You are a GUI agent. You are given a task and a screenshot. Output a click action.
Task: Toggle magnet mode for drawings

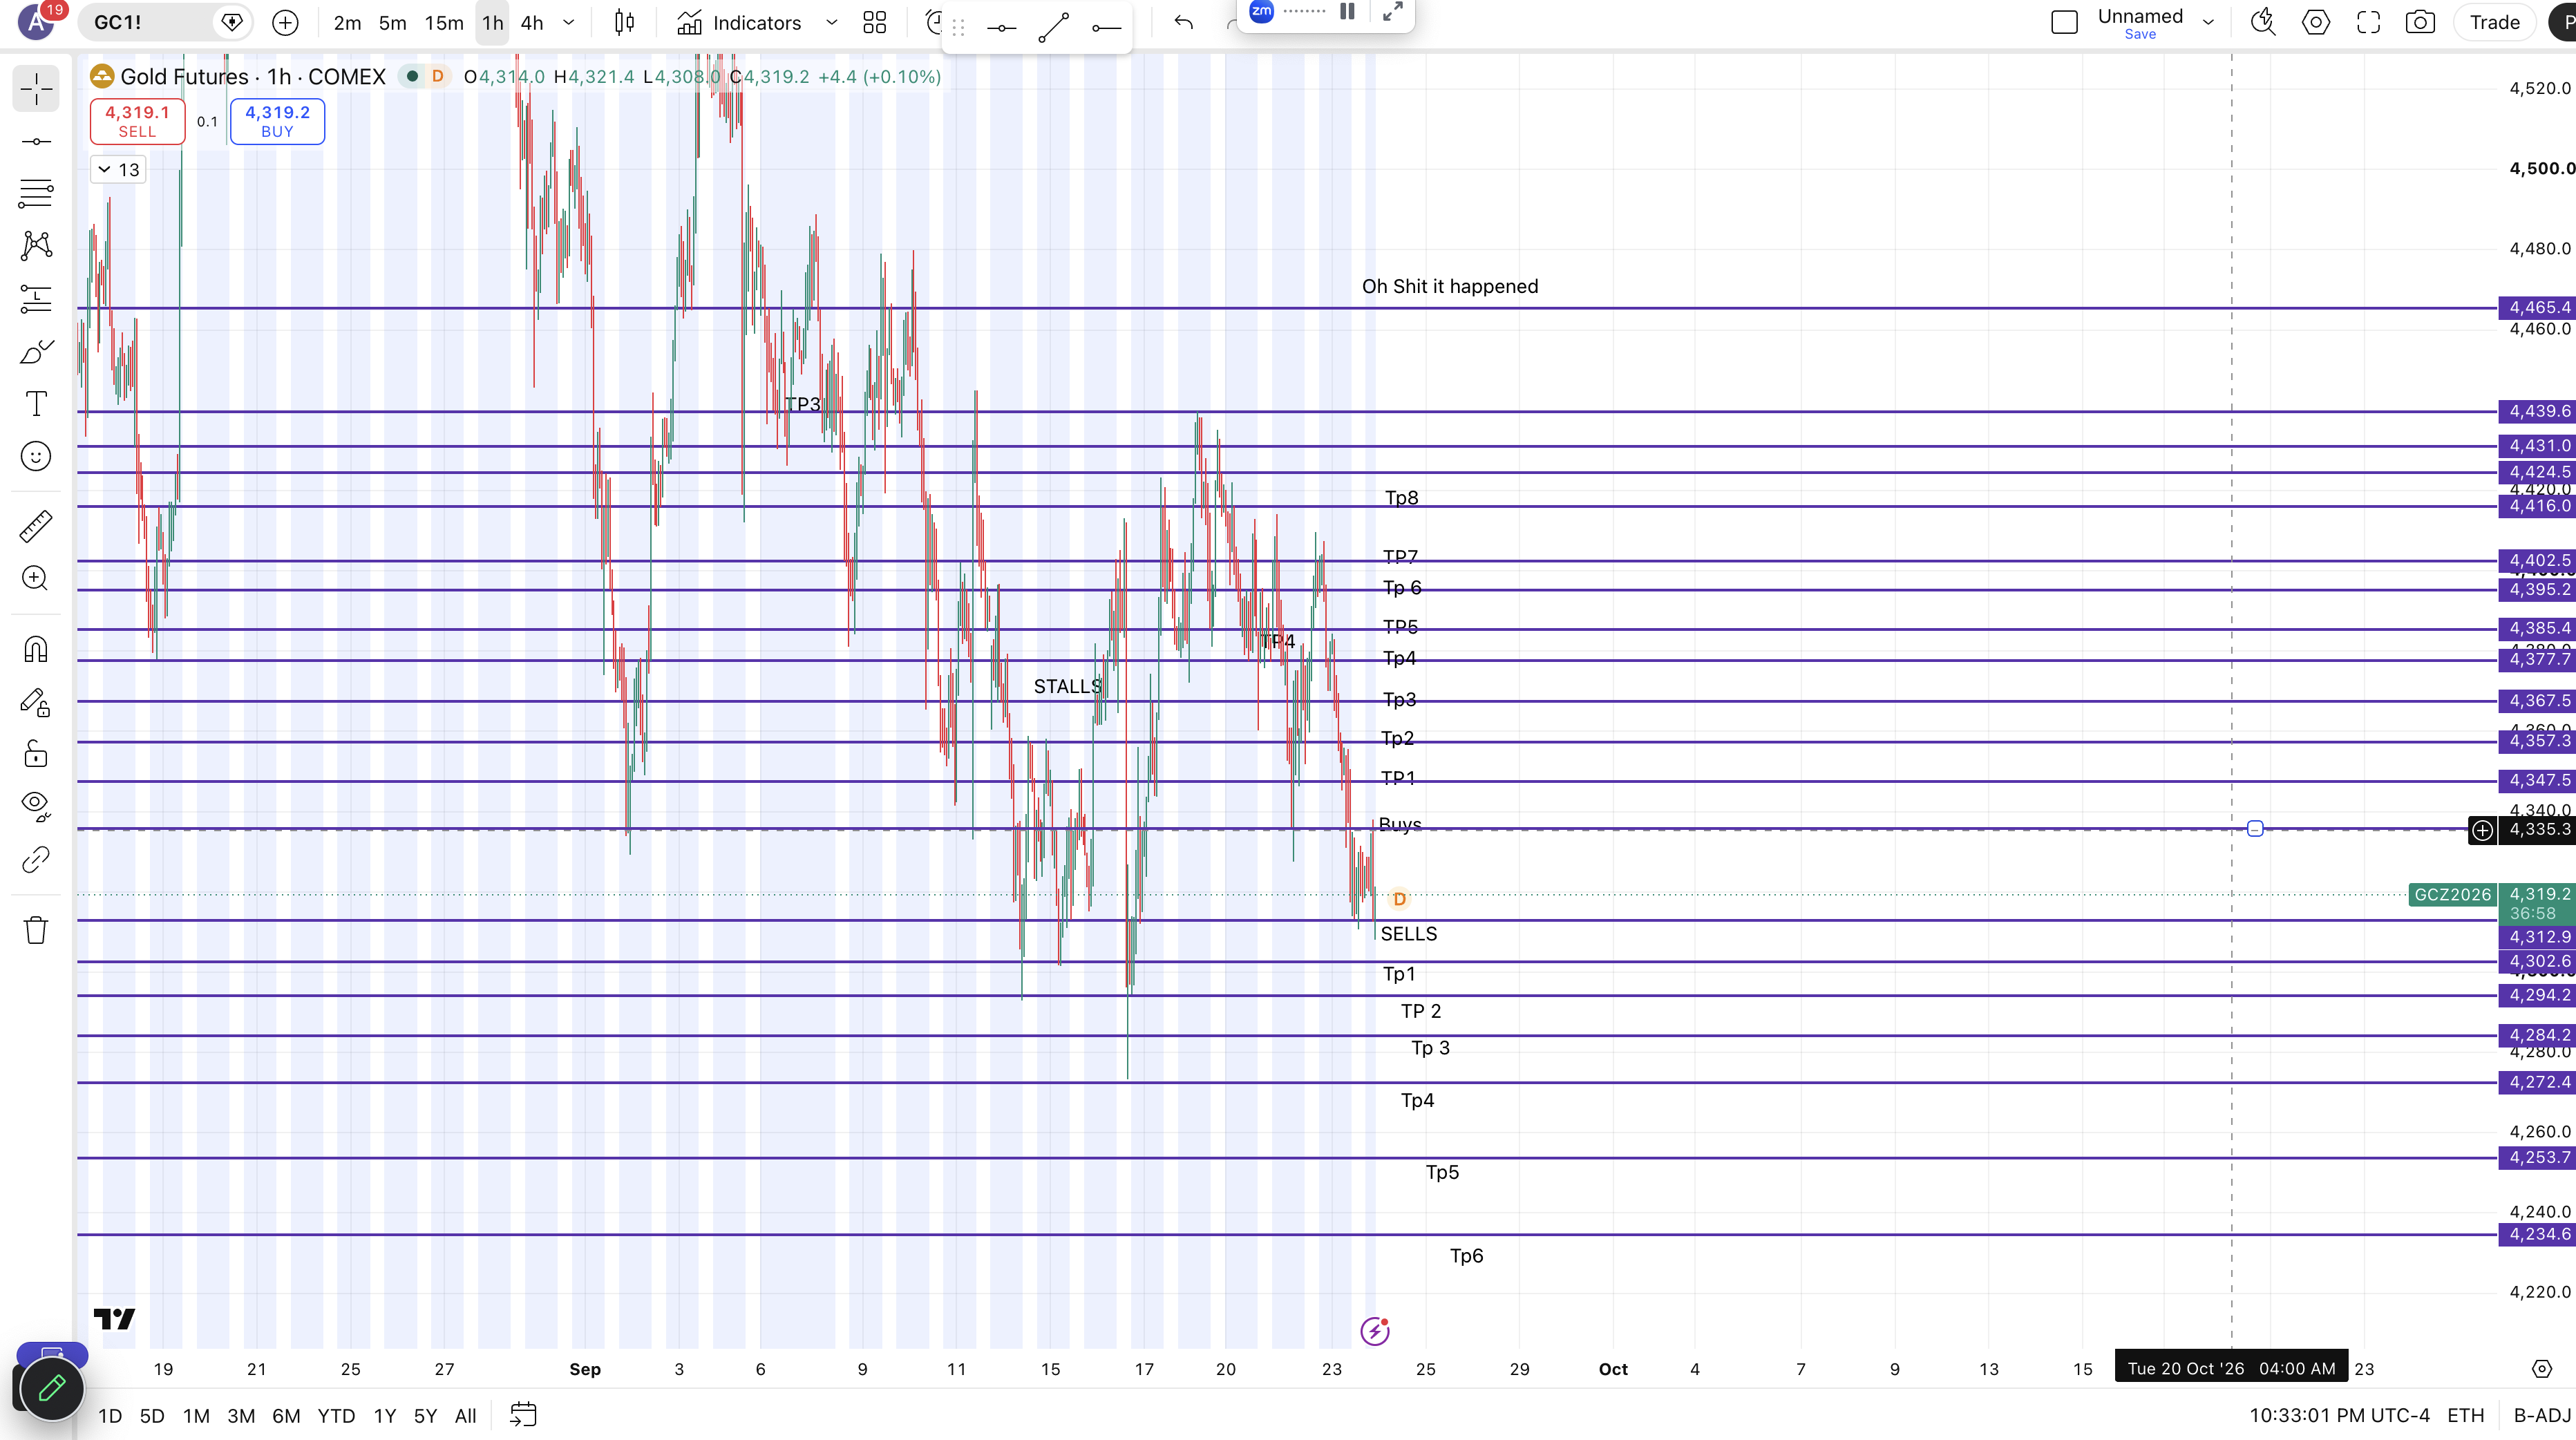[36, 650]
